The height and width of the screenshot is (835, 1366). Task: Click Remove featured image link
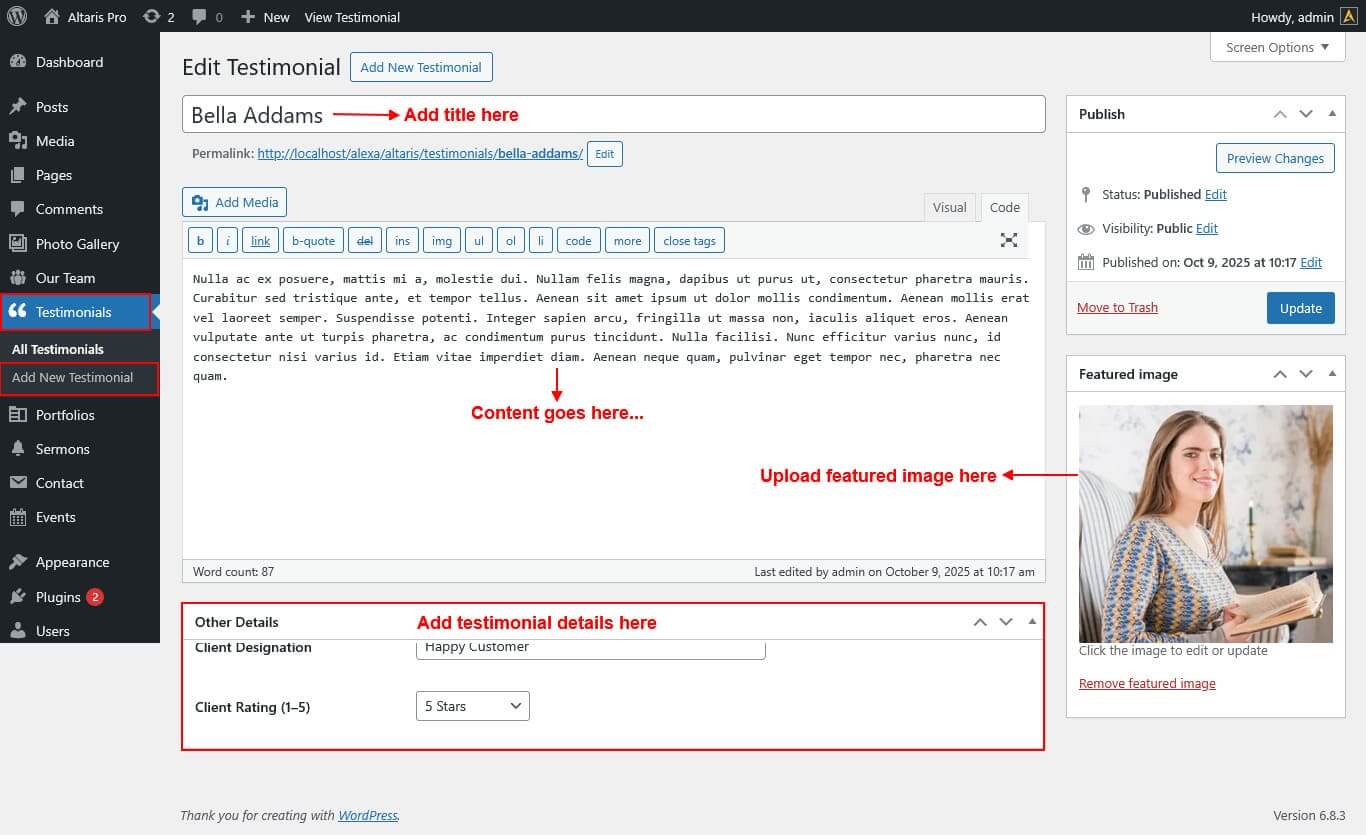pos(1147,684)
